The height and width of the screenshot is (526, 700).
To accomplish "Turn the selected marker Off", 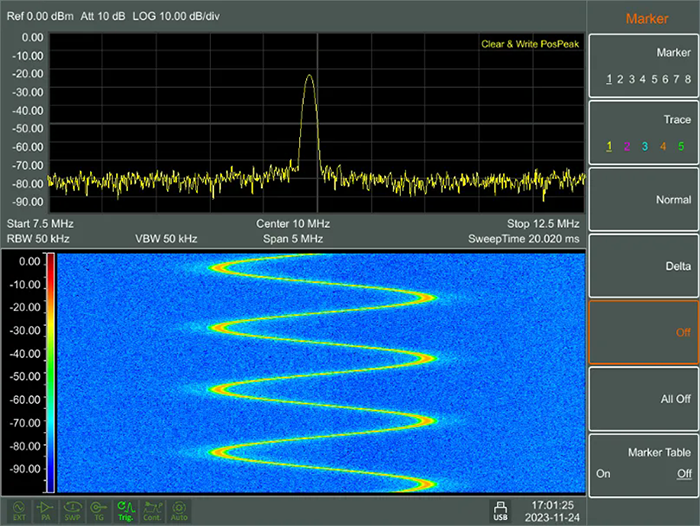I will [x=644, y=332].
